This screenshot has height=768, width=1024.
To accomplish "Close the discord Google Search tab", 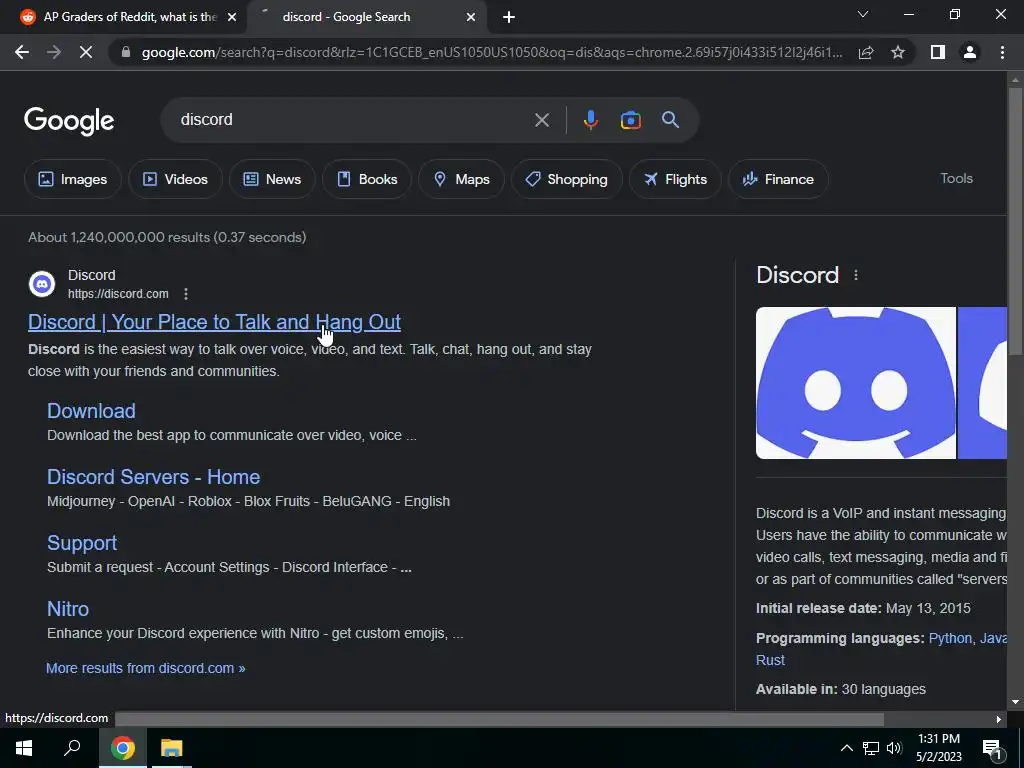I will pos(471,17).
